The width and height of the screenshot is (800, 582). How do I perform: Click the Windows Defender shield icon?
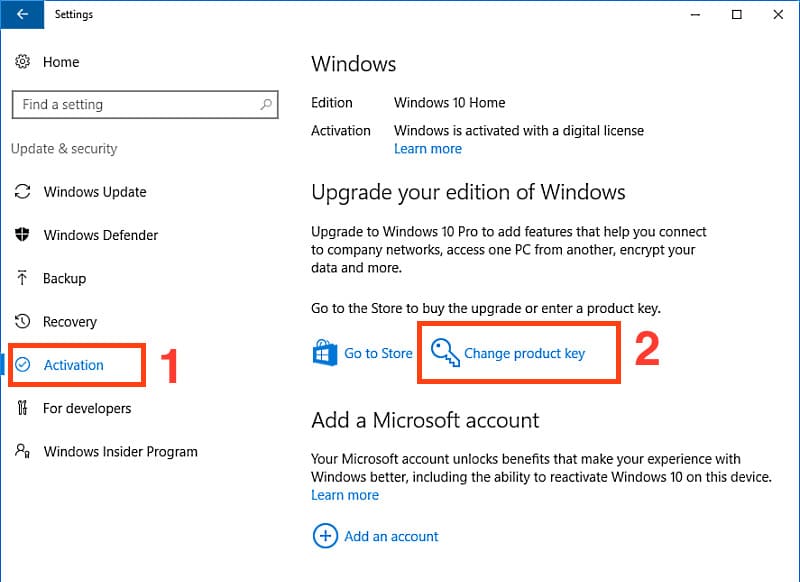click(x=23, y=235)
